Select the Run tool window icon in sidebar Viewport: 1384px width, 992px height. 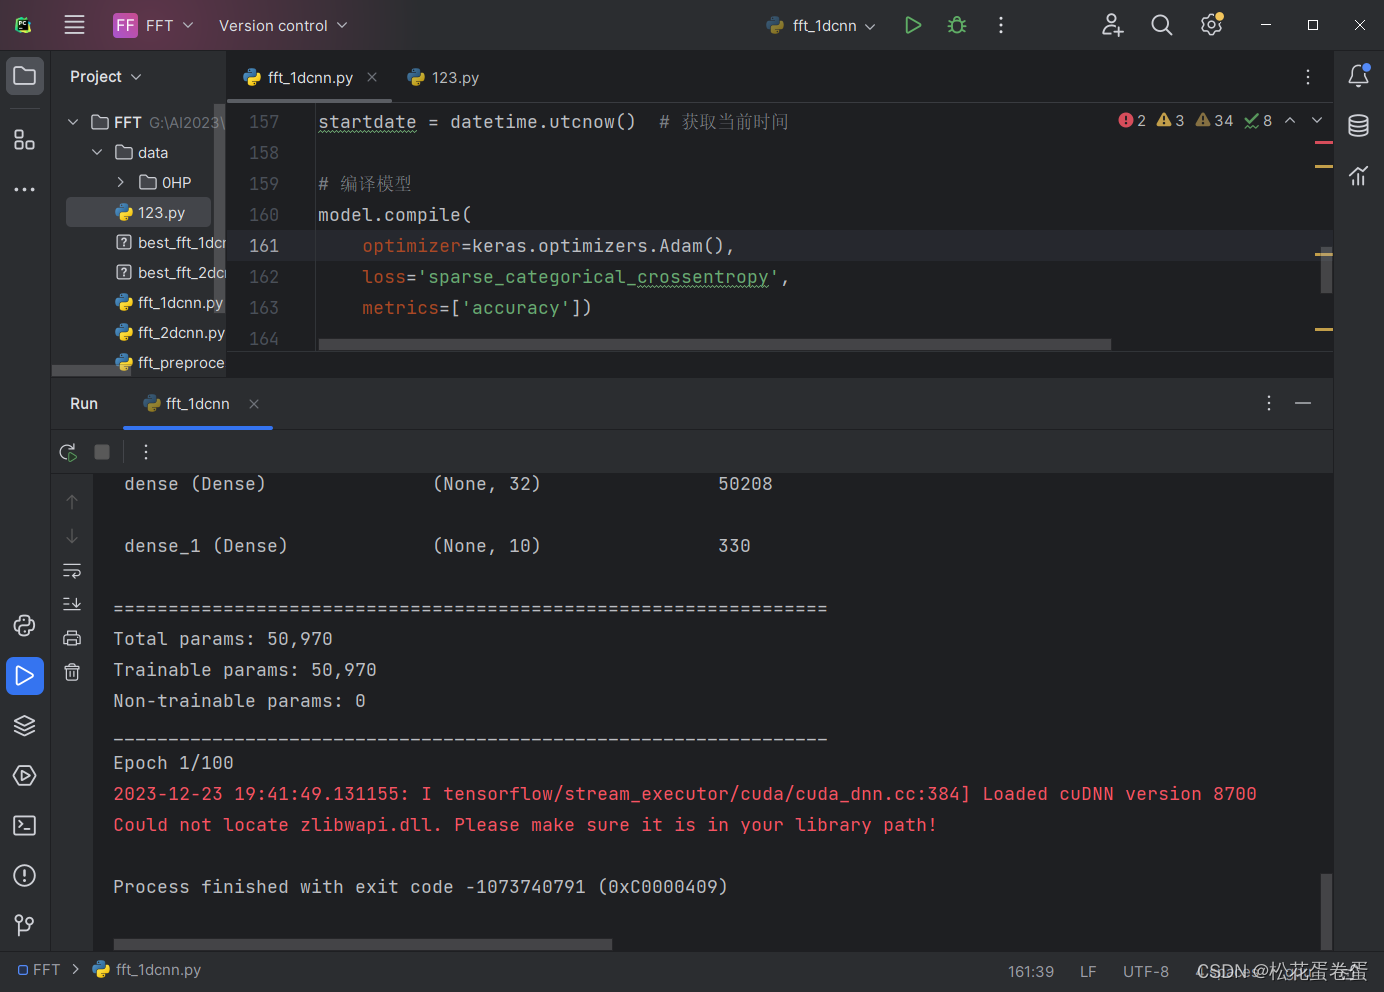pos(24,675)
